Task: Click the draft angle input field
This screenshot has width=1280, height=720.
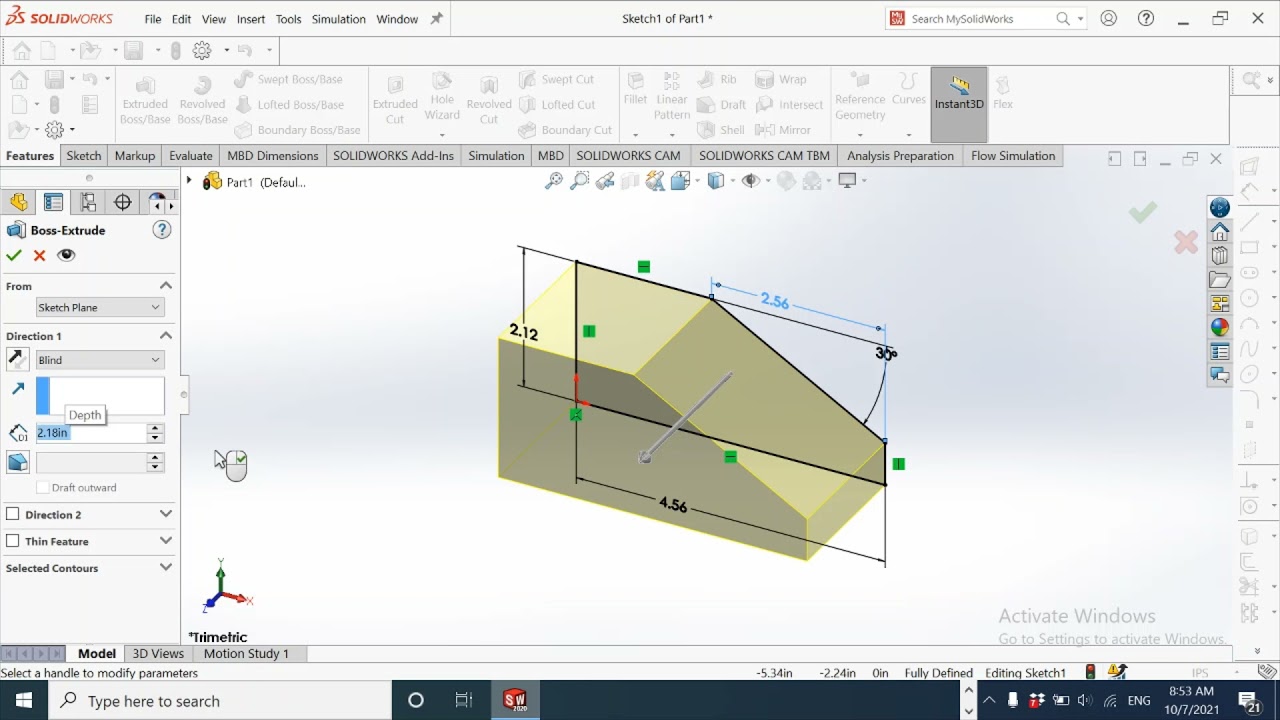Action: 90,462
